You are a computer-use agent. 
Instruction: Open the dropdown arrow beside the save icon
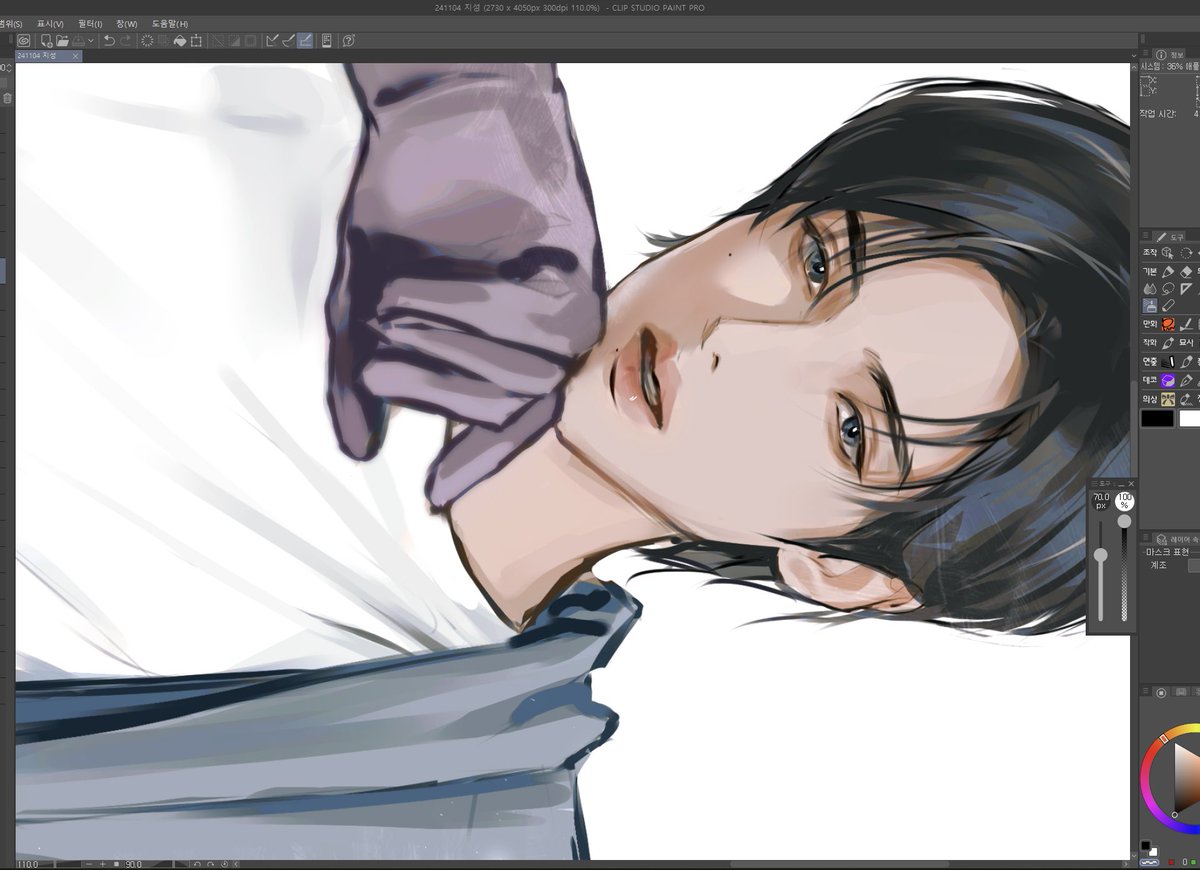point(89,41)
